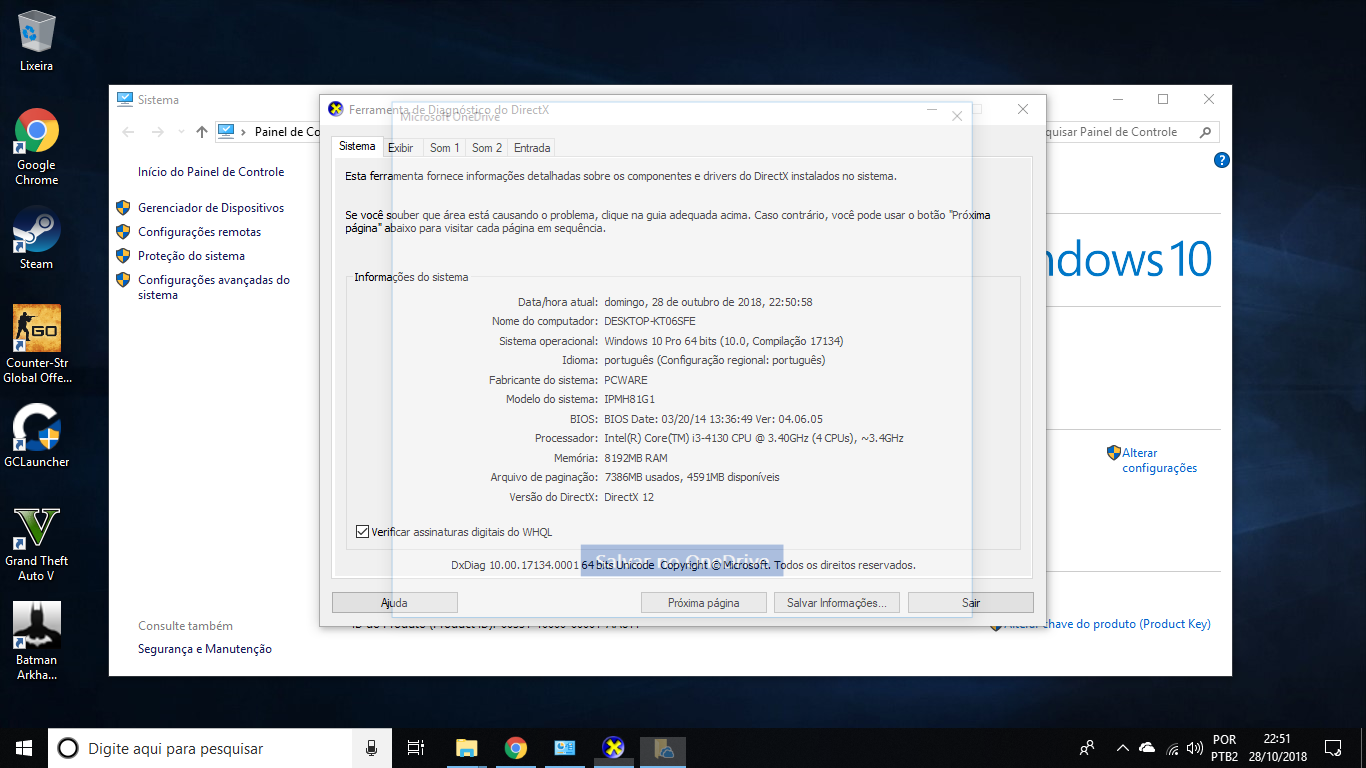This screenshot has height=768, width=1366.
Task: Switch to Chrome in the taskbar
Action: [516, 748]
